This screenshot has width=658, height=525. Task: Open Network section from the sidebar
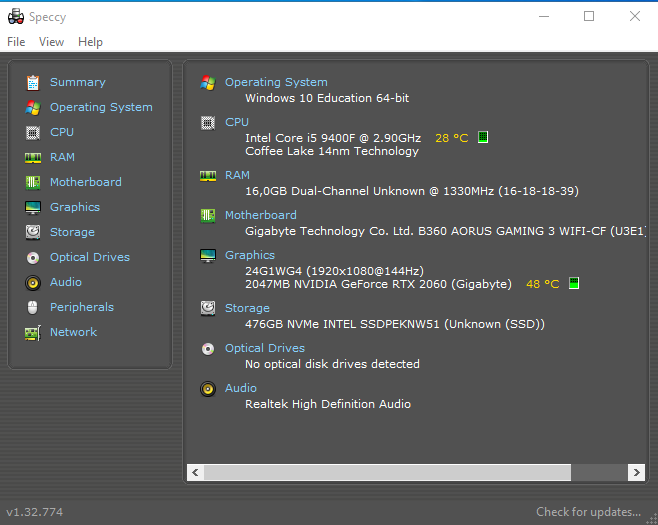click(73, 332)
